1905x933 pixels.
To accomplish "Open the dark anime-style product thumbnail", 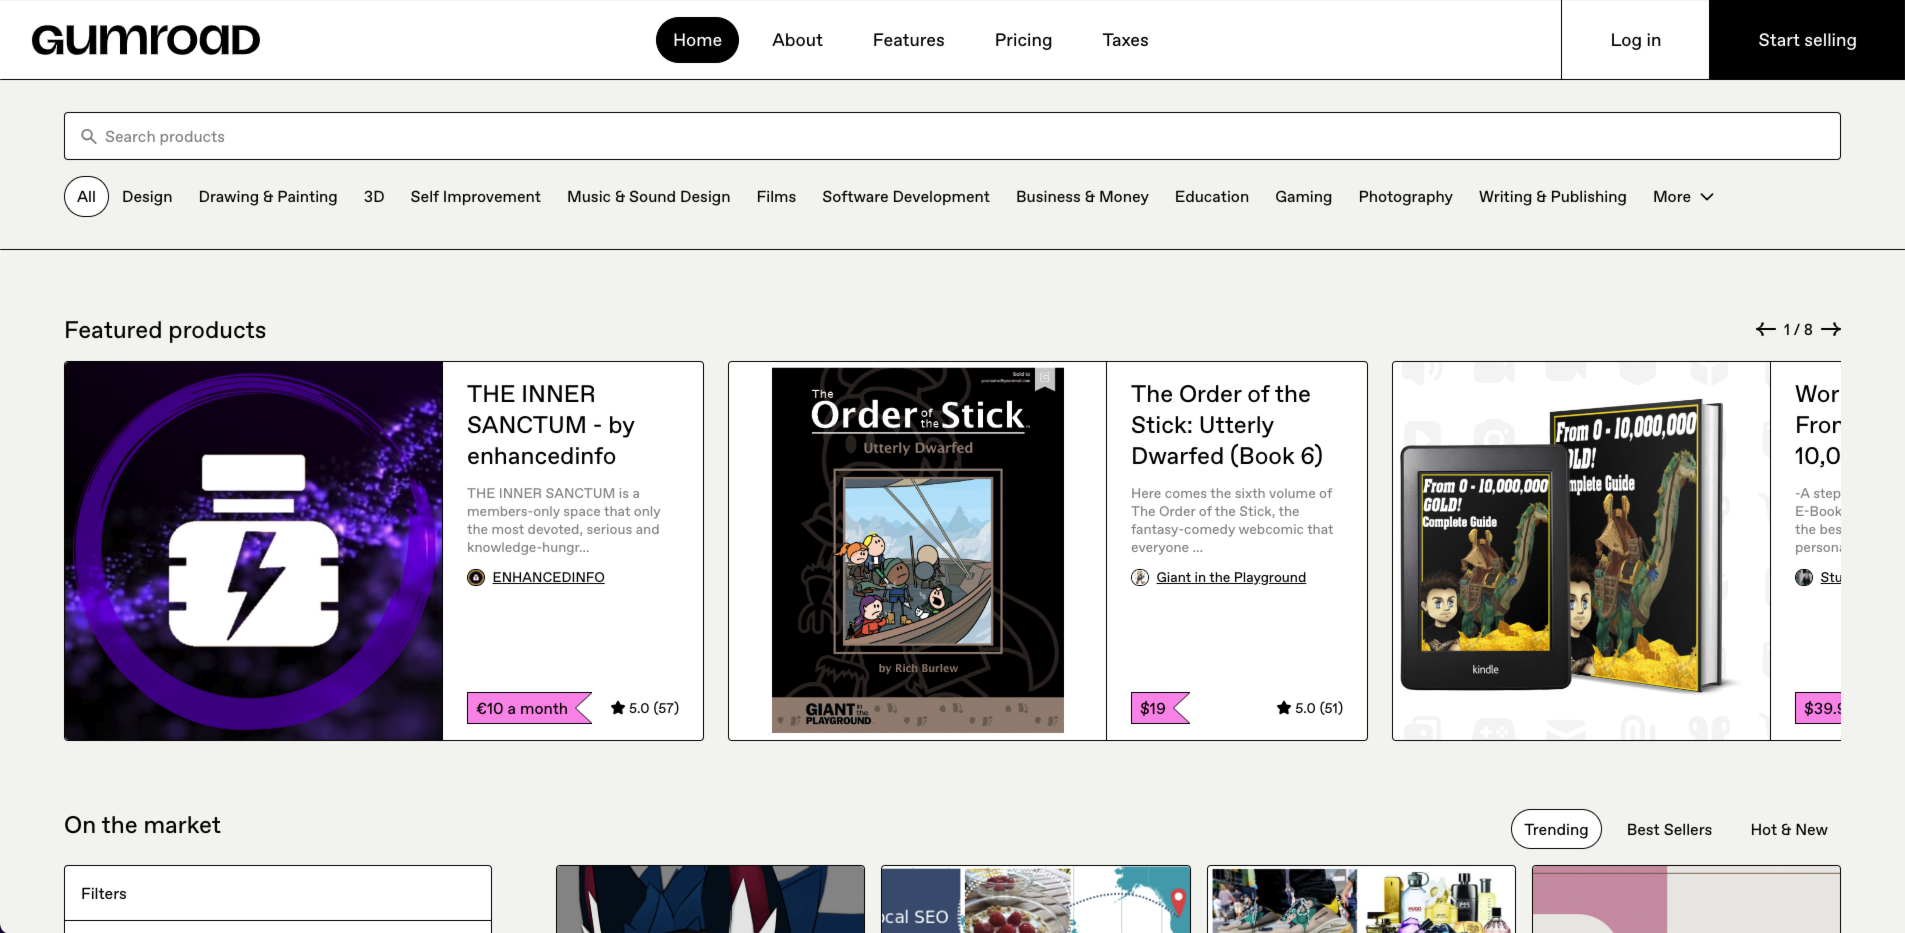I will pyautogui.click(x=710, y=899).
